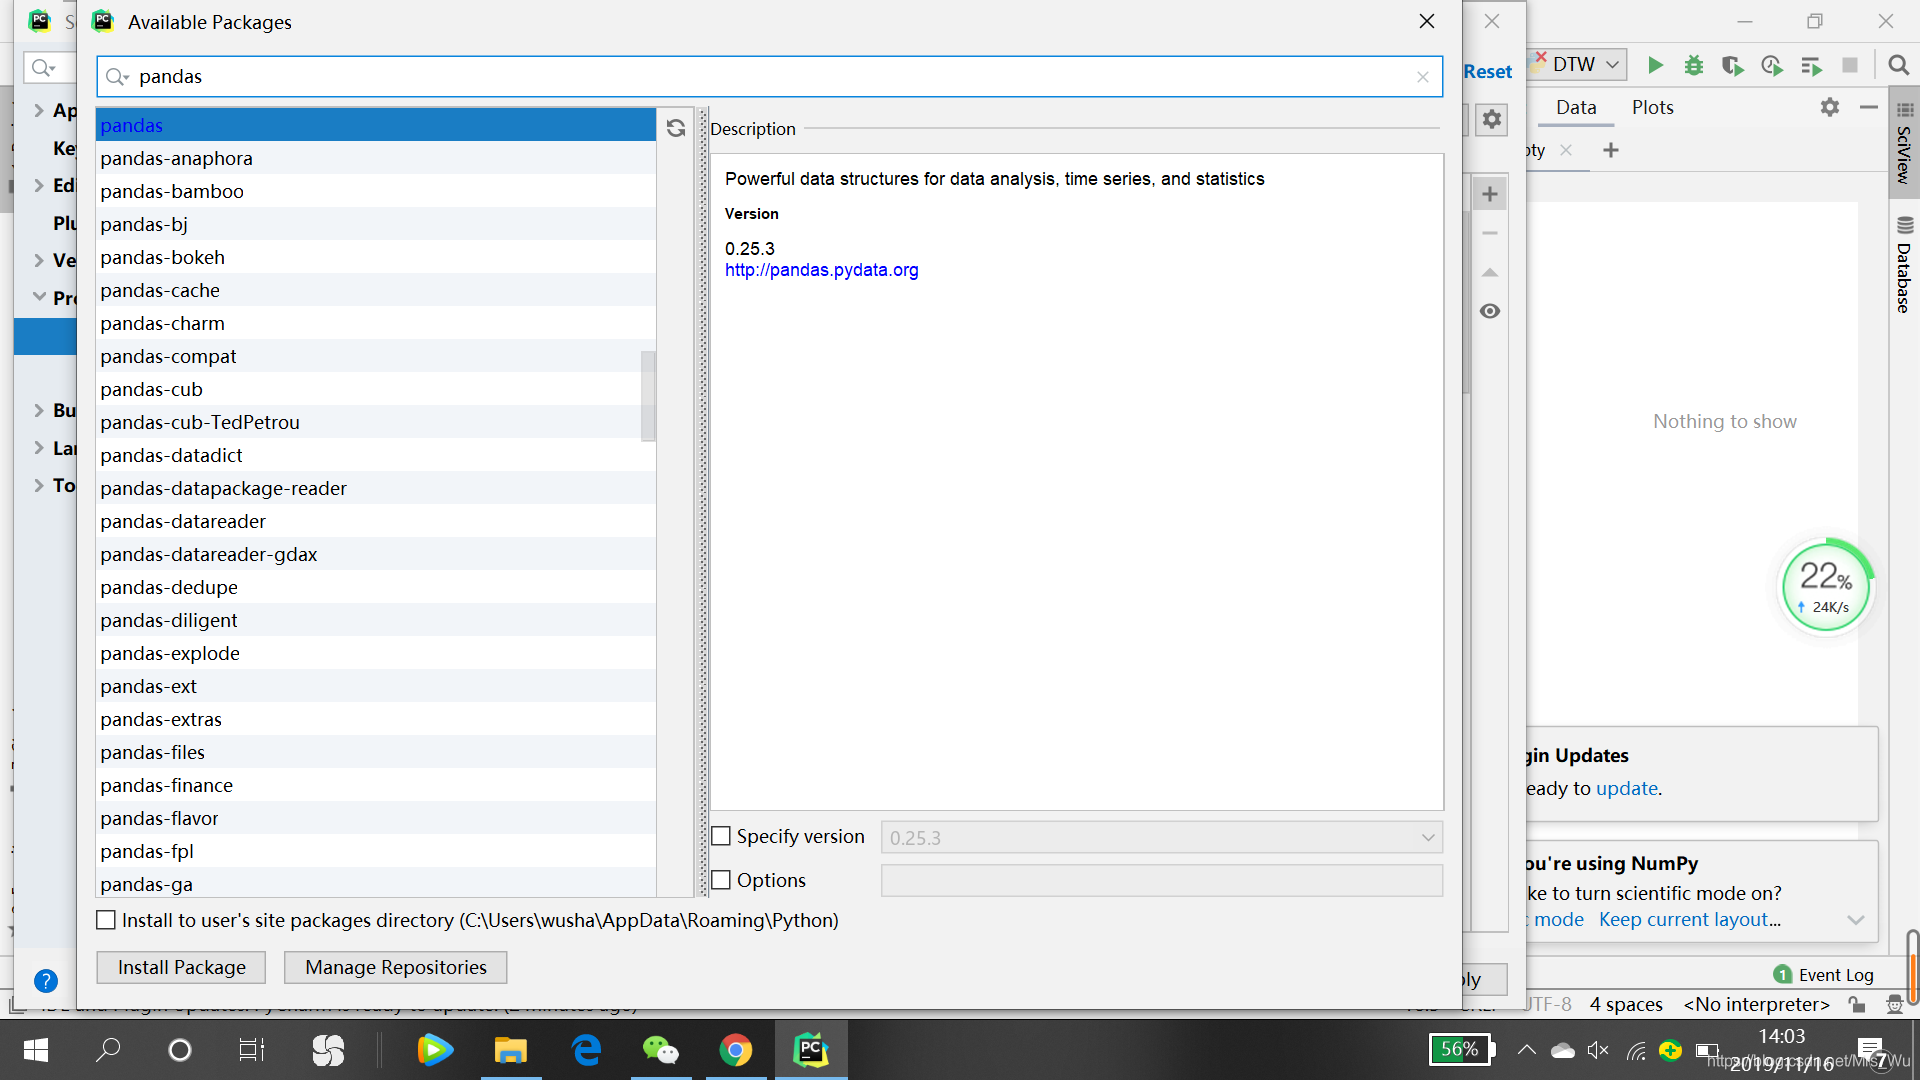Click the remove package minus icon
Screen dimensions: 1920x1080
click(1490, 233)
